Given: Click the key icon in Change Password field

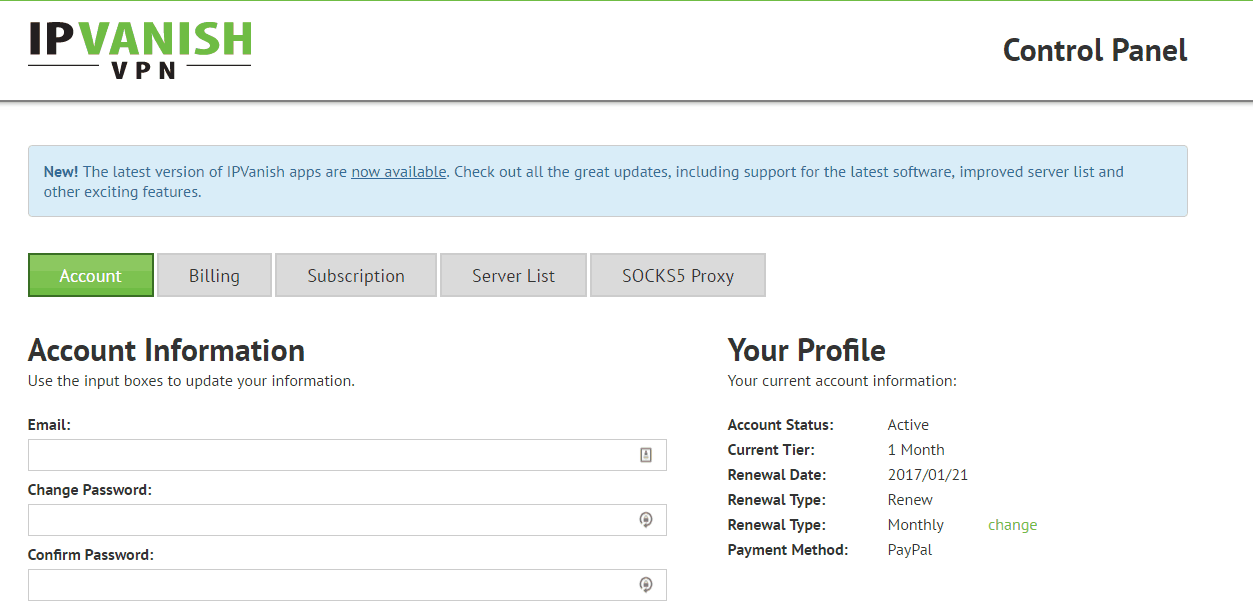Looking at the screenshot, I should 646,520.
